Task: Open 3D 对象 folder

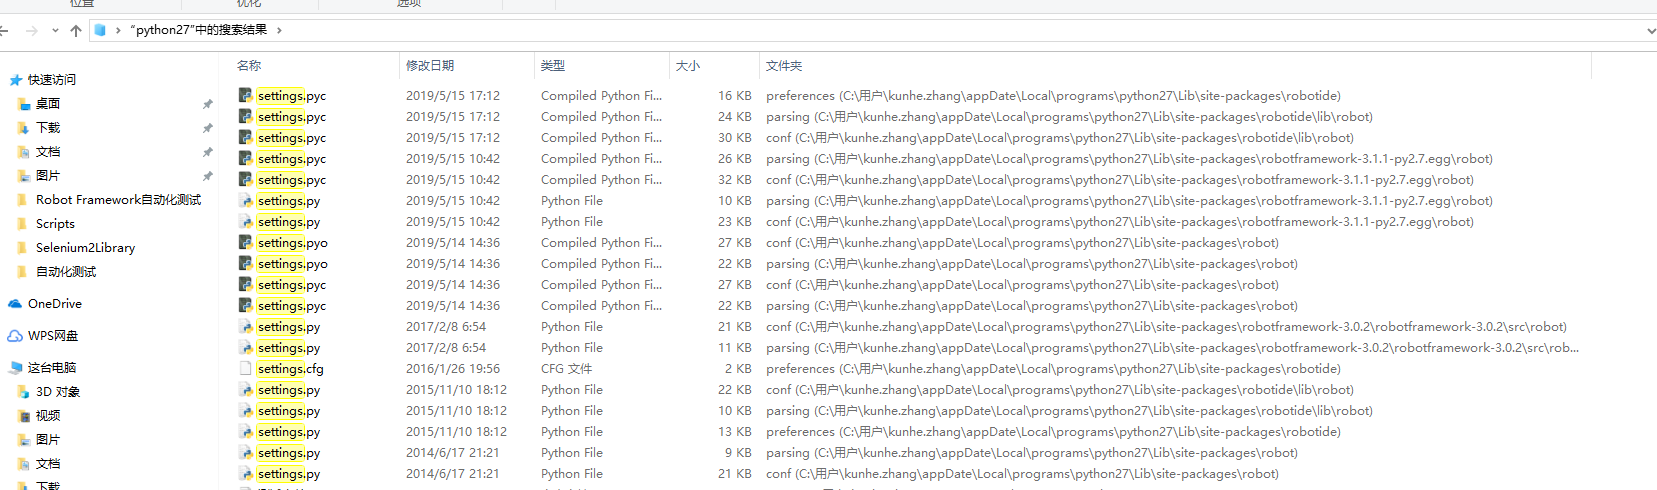Action: [58, 392]
